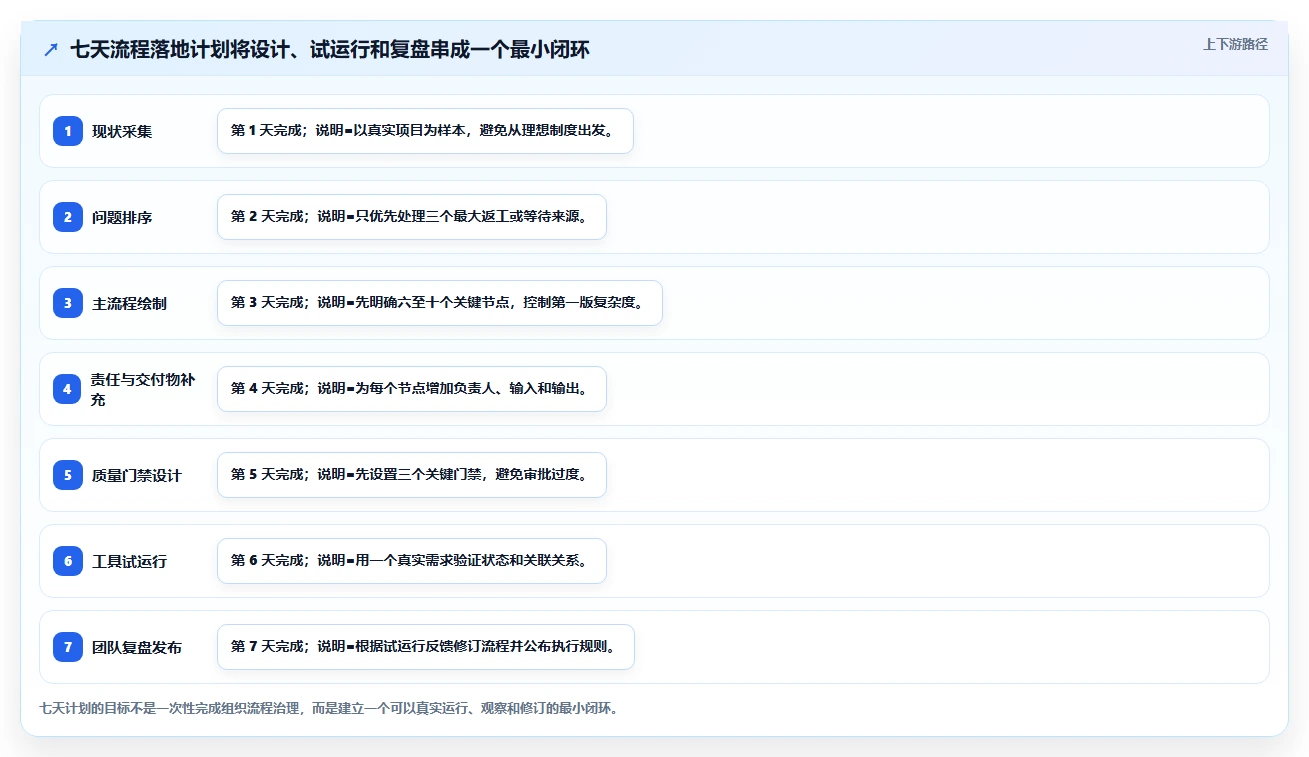Open the 第 2 天完成 description box
This screenshot has height=757, width=1309.
pyautogui.click(x=412, y=217)
